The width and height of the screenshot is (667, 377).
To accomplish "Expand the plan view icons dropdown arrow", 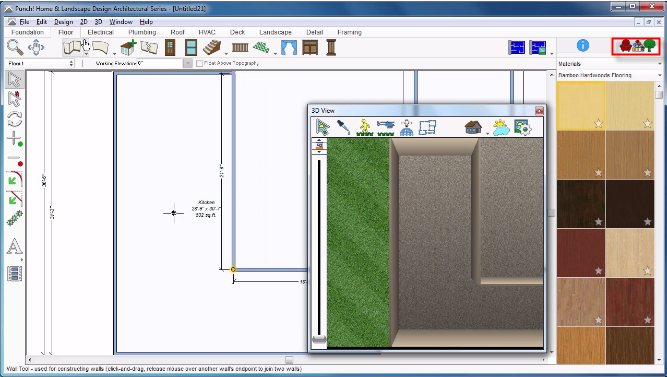I will (552, 54).
